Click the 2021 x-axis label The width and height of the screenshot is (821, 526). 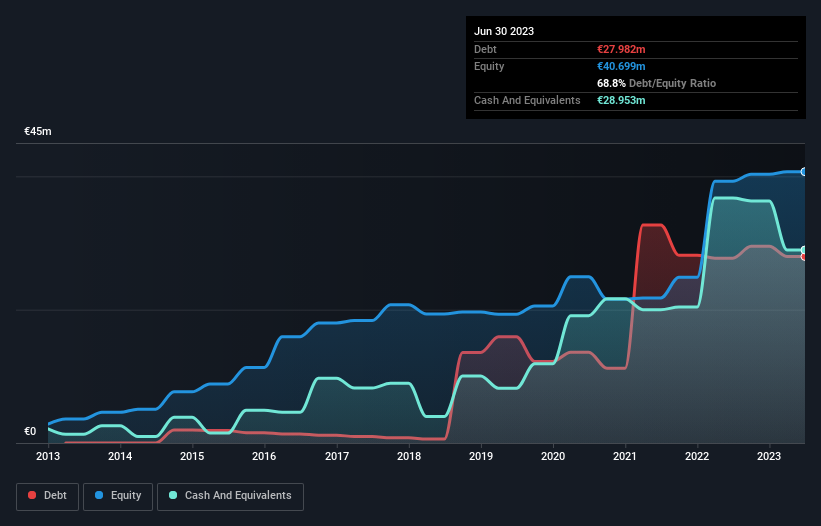click(x=625, y=456)
